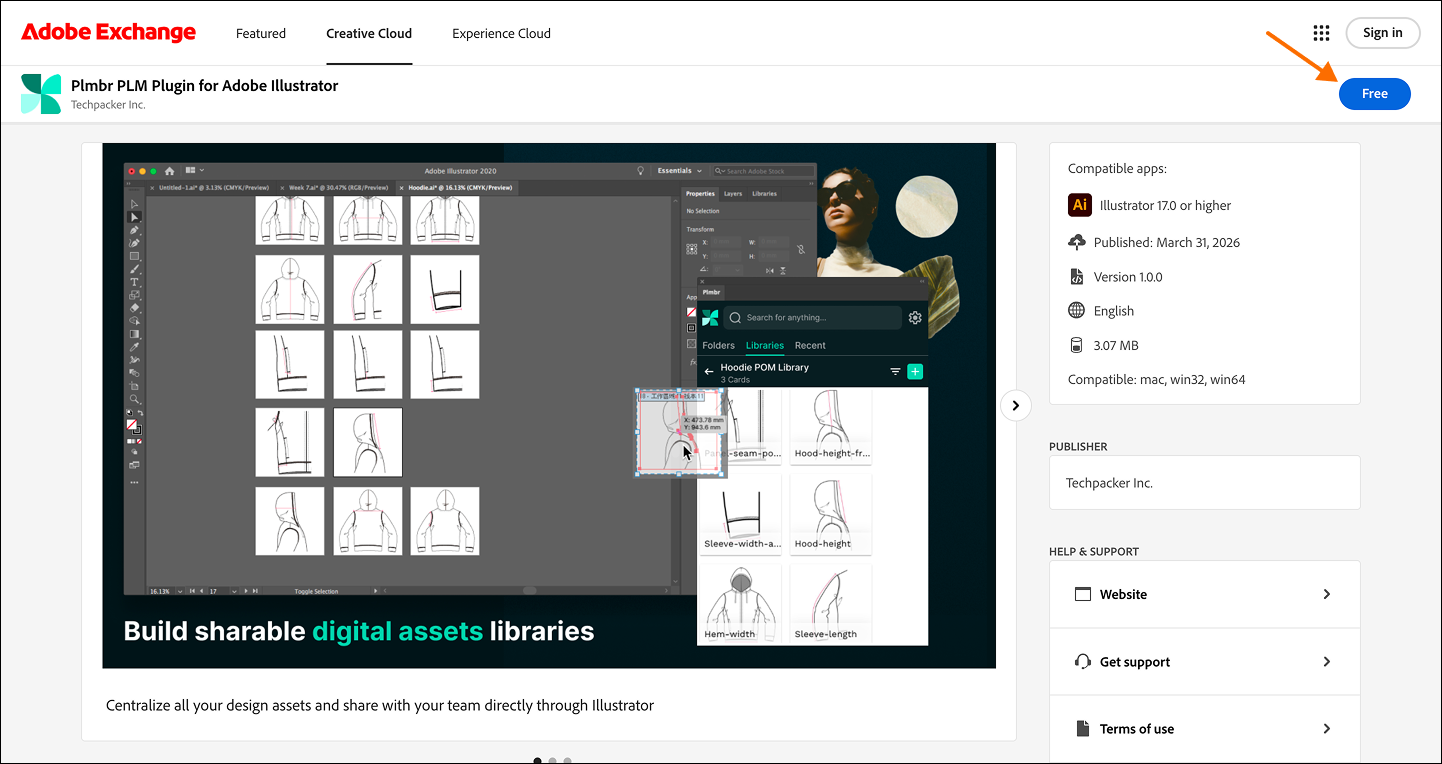Expand the Website help entry via its chevron
The height and width of the screenshot is (764, 1442).
pyautogui.click(x=1327, y=593)
